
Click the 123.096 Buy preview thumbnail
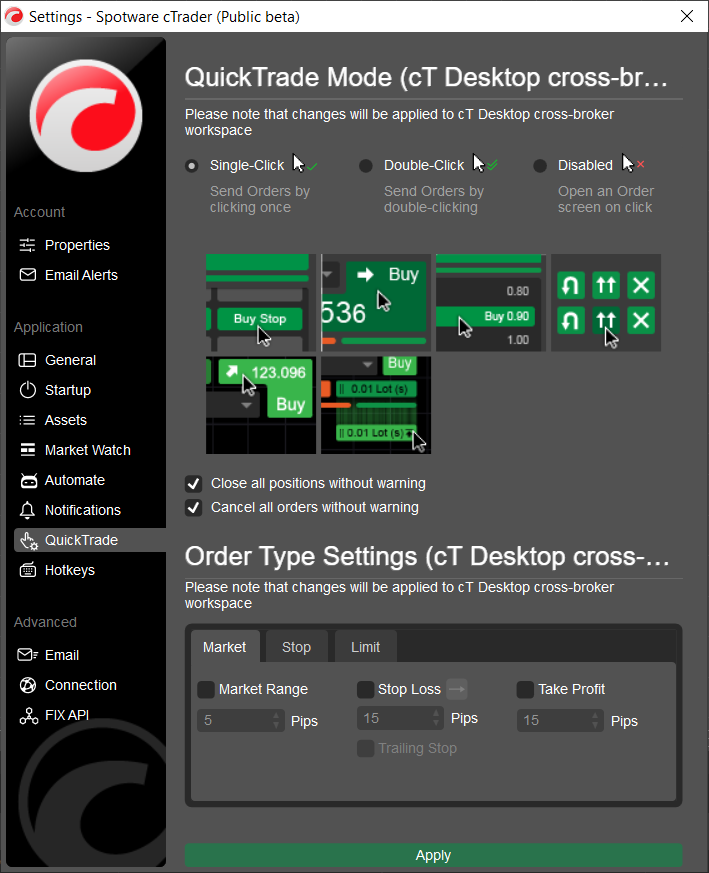tap(261, 405)
